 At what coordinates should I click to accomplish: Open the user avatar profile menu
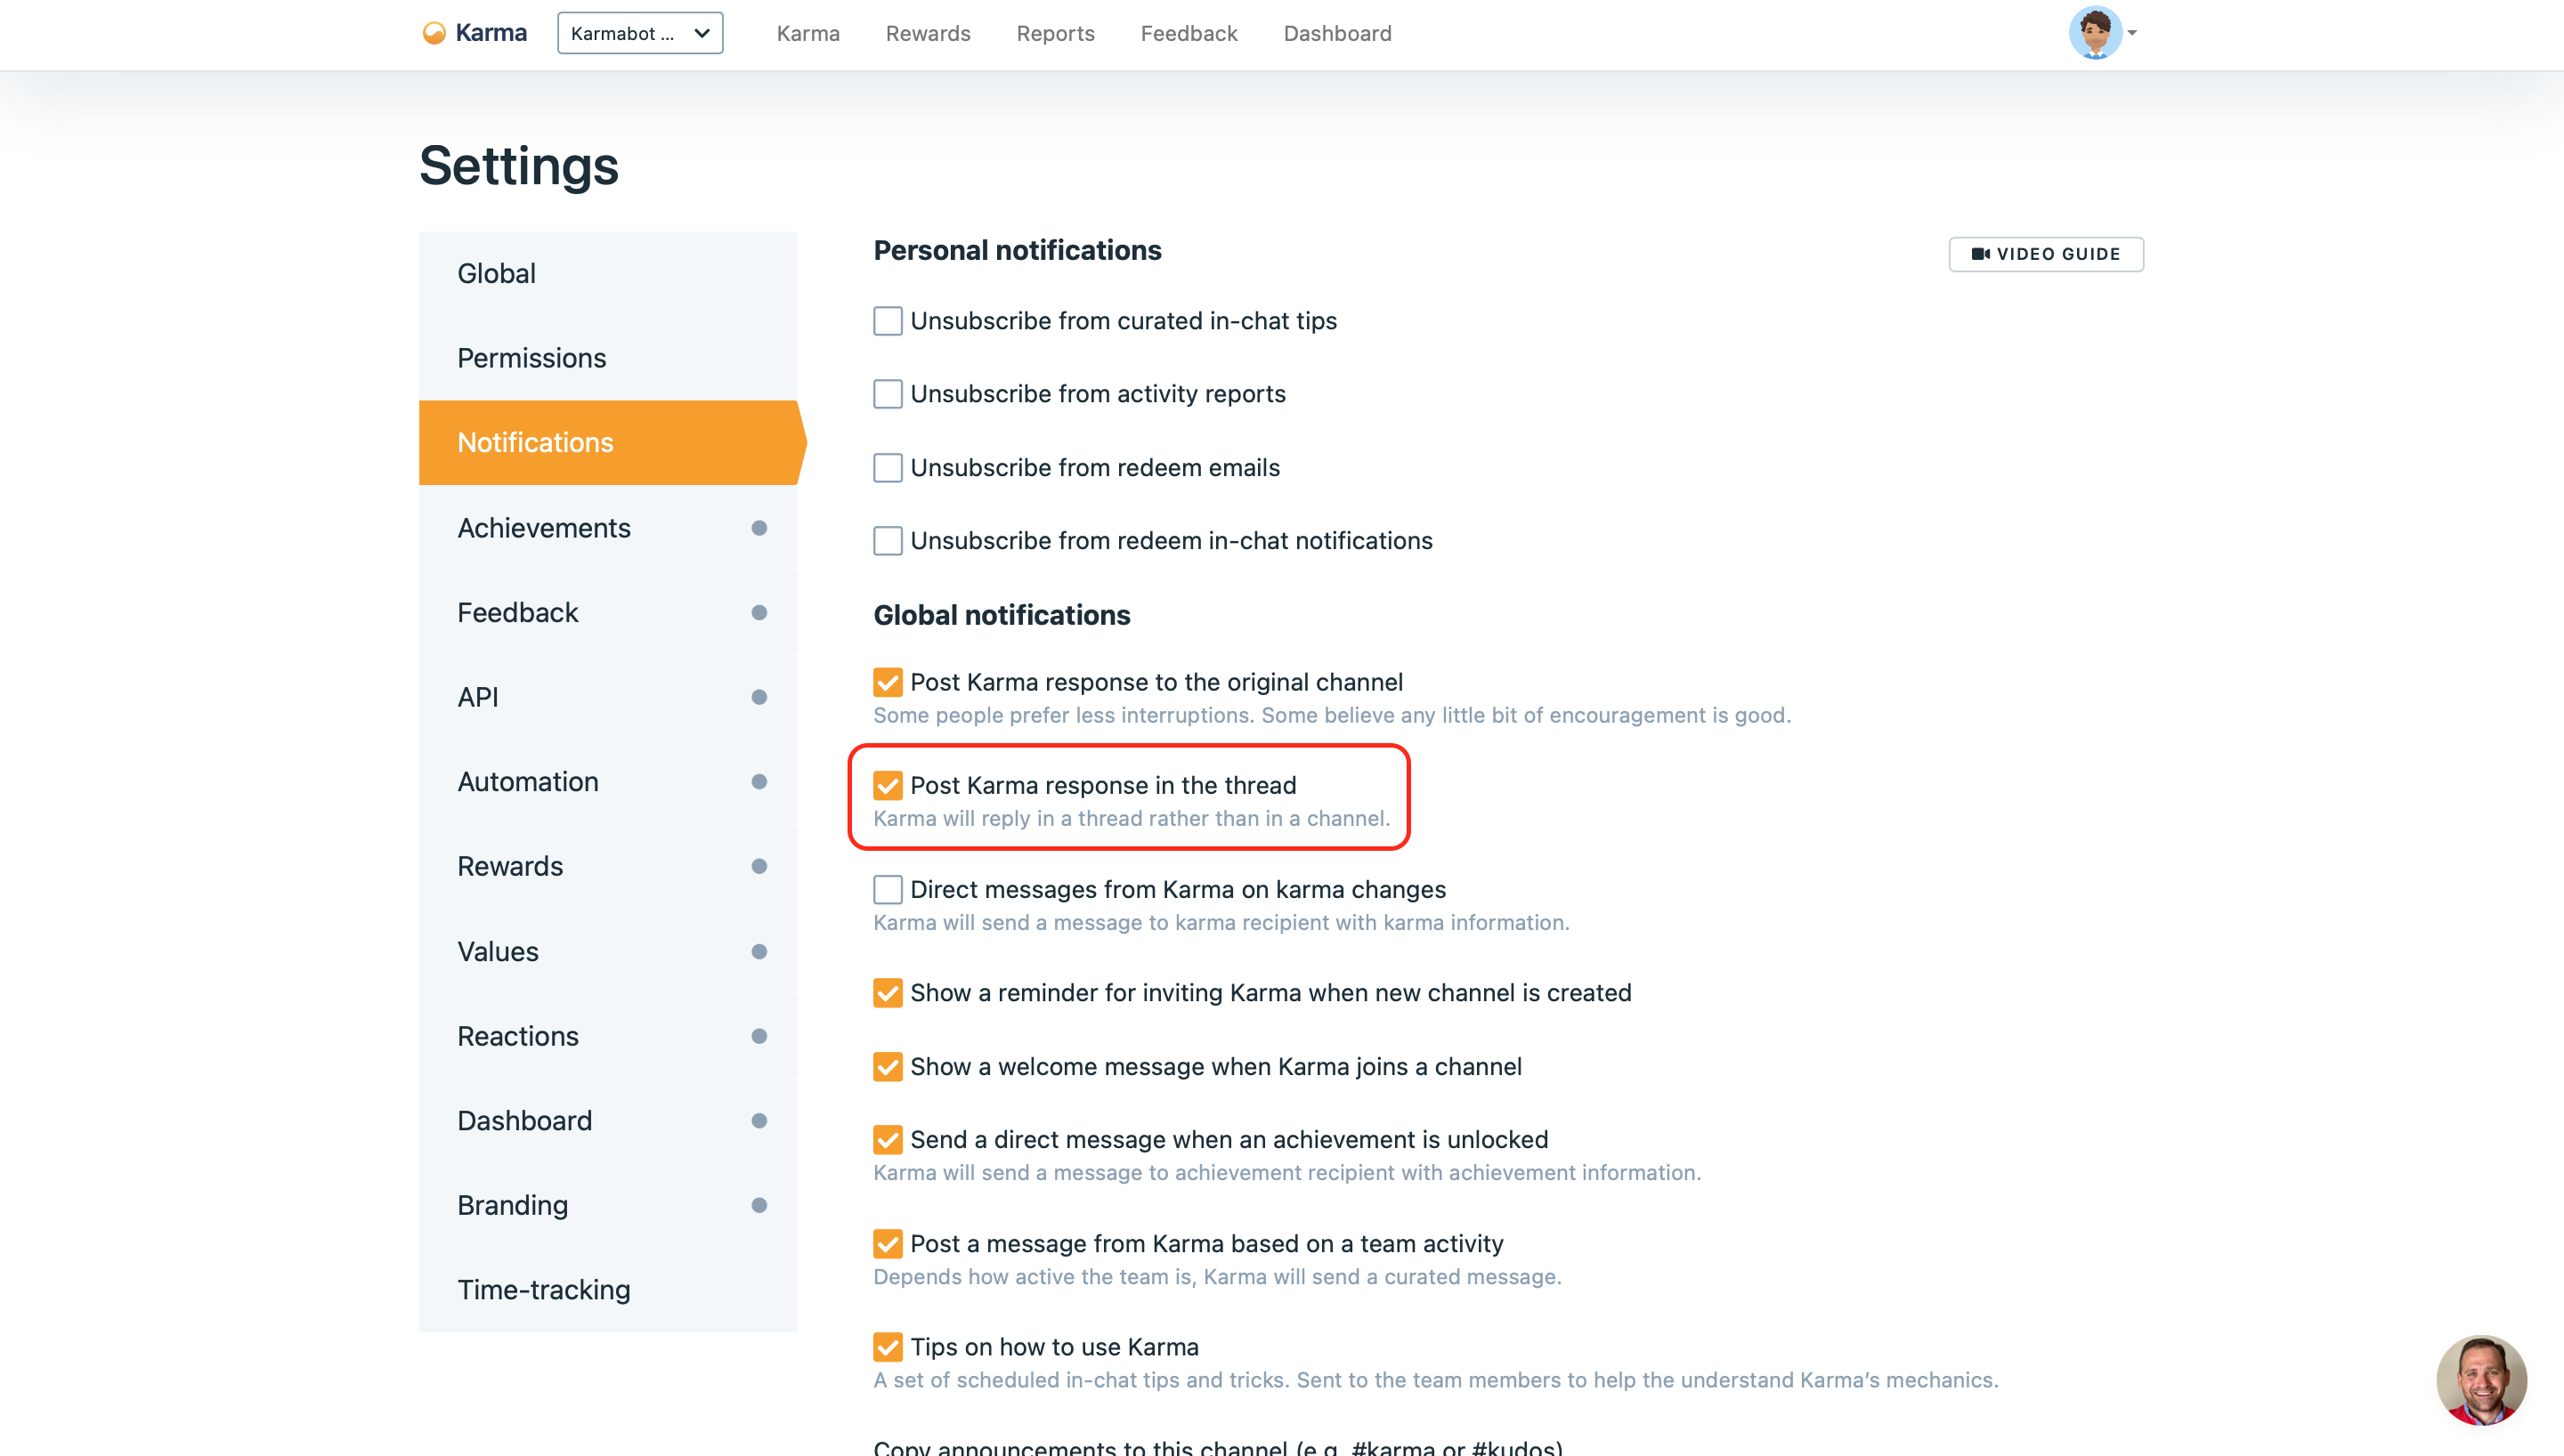(x=2094, y=33)
